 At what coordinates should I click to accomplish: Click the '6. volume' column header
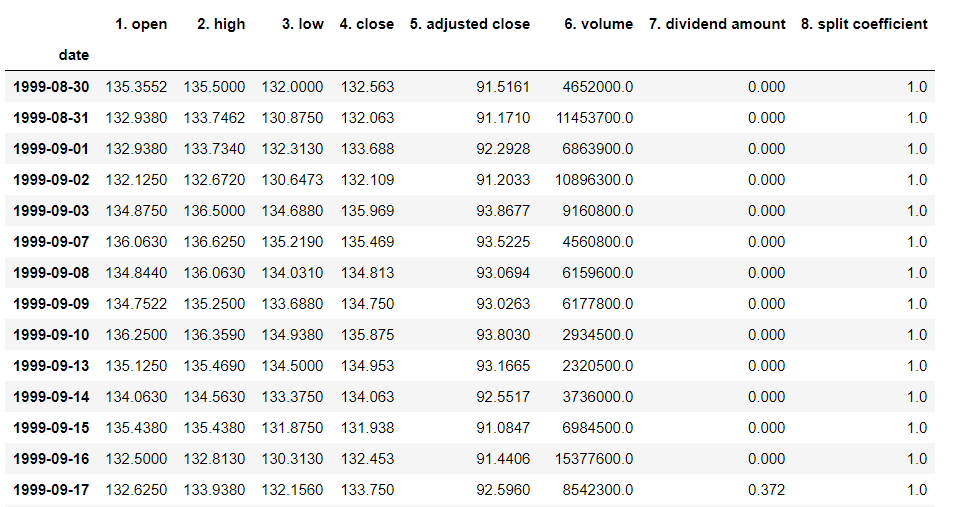pos(598,24)
